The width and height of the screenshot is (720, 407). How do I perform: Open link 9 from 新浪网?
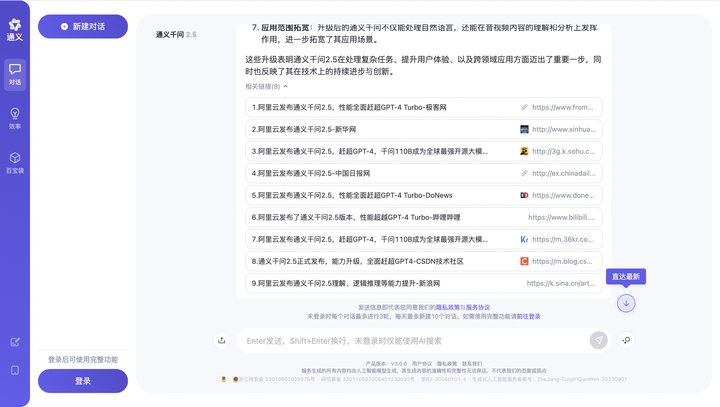[x=423, y=283]
